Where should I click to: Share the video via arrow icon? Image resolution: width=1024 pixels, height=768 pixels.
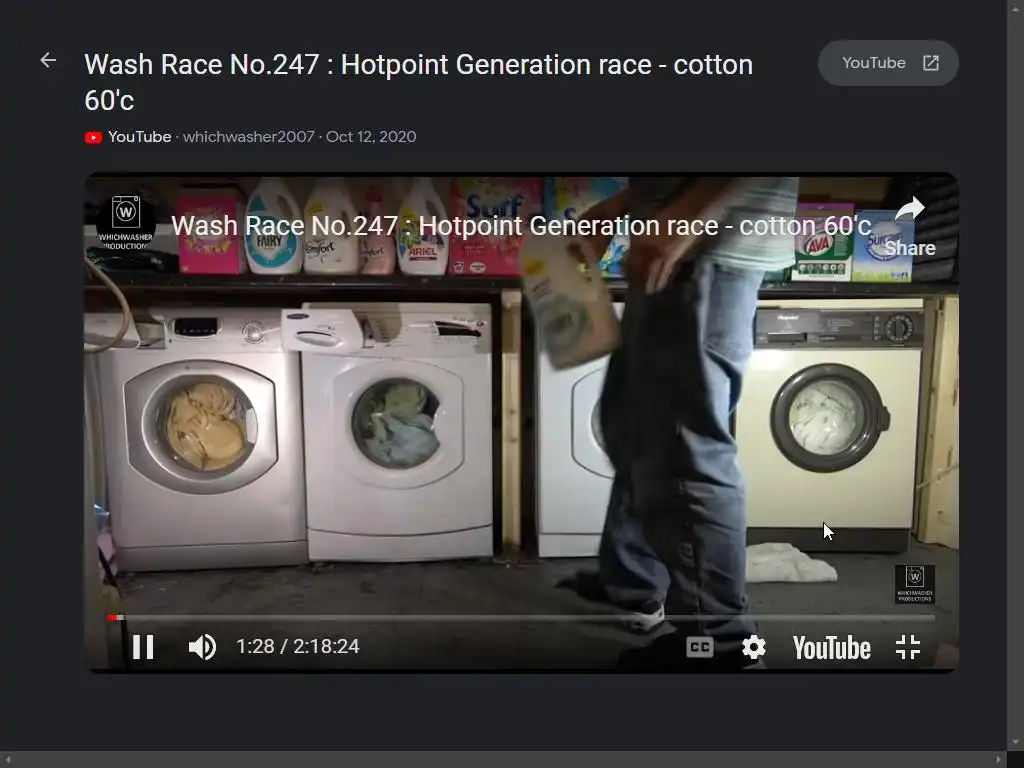pos(910,227)
